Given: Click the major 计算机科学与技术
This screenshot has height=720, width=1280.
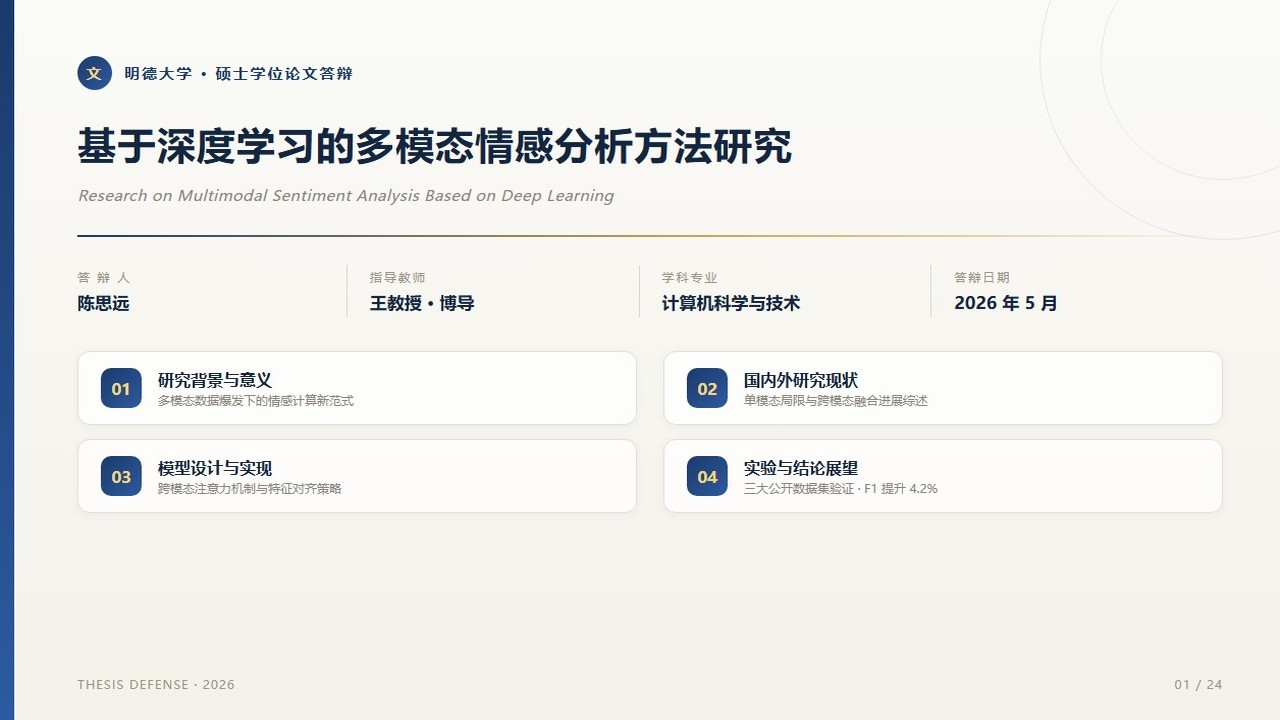Looking at the screenshot, I should tap(731, 303).
